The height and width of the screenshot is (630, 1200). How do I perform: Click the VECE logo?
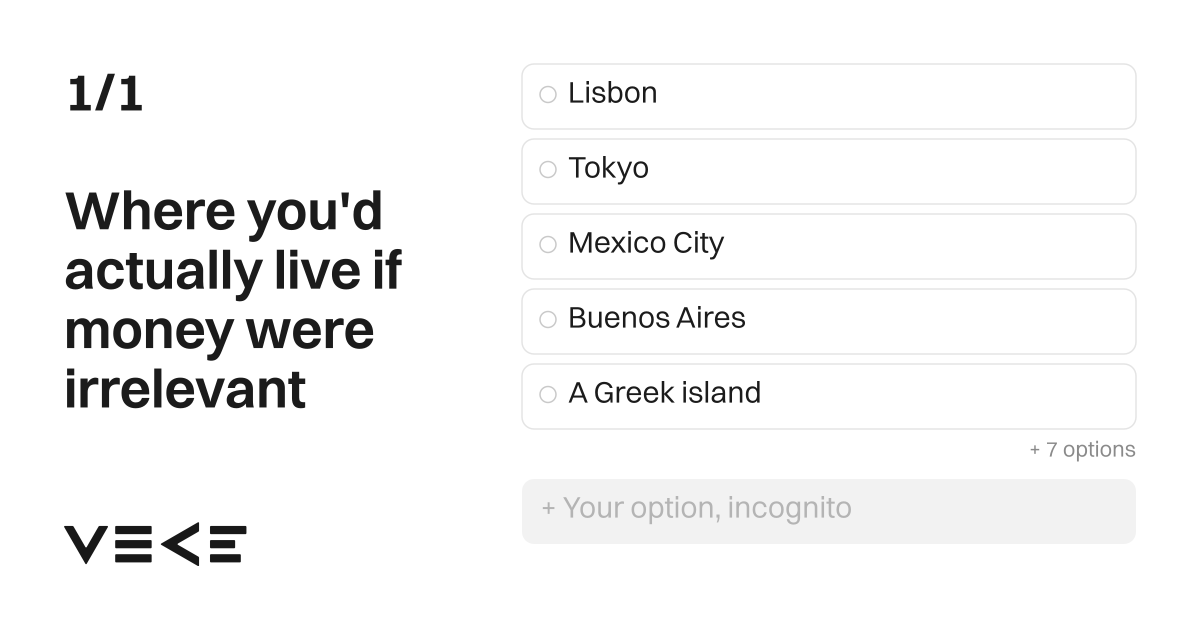click(x=156, y=545)
